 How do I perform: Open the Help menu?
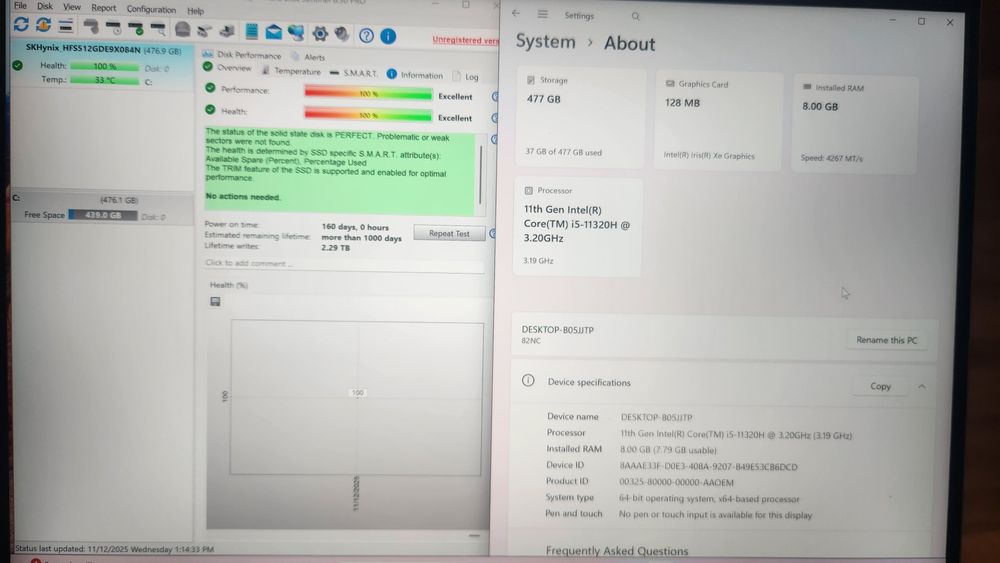click(x=195, y=11)
